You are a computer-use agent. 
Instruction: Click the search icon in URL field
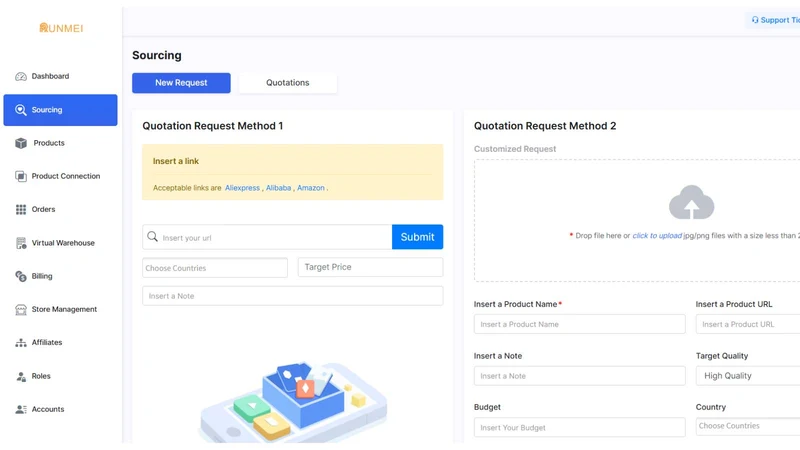tap(153, 237)
